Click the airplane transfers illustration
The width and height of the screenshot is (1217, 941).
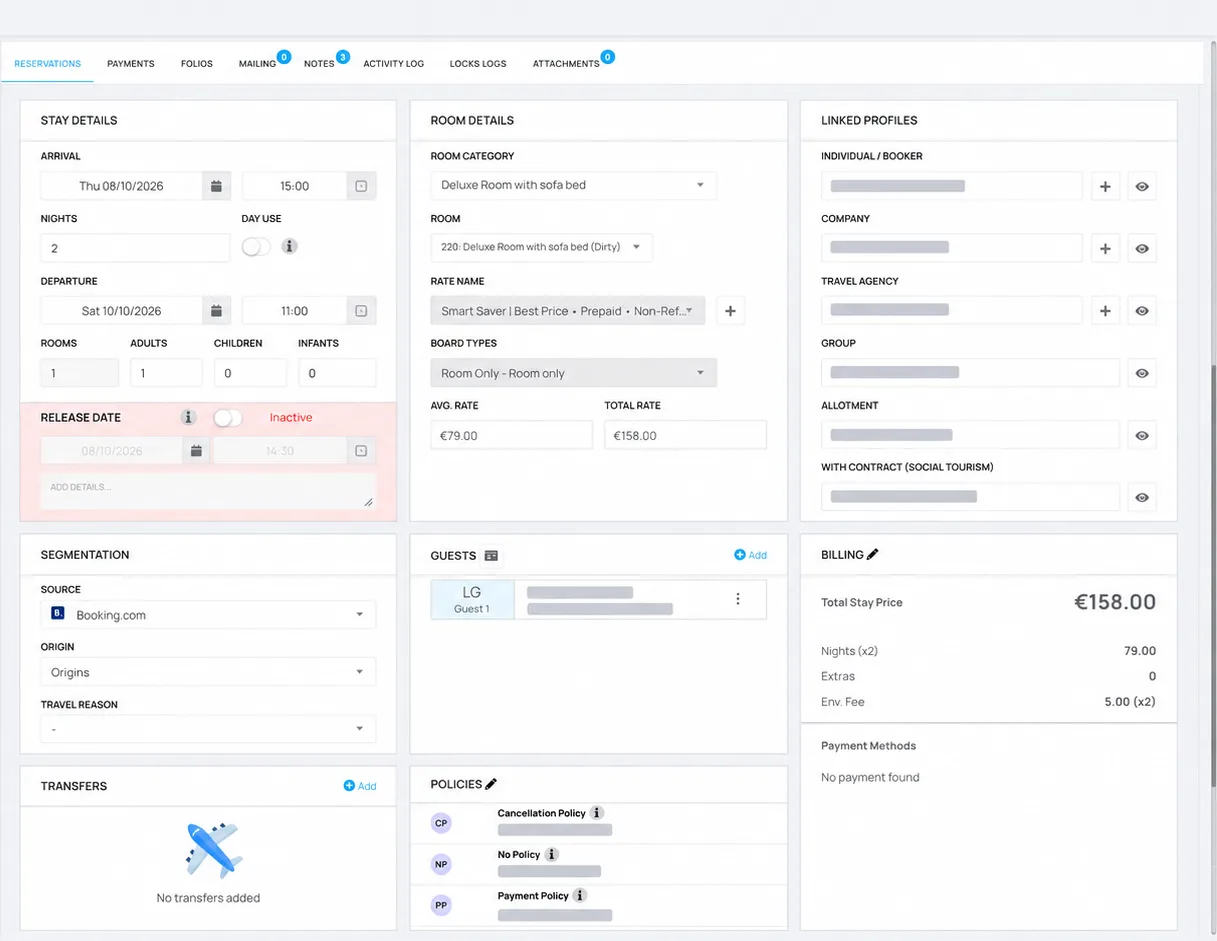tap(213, 849)
